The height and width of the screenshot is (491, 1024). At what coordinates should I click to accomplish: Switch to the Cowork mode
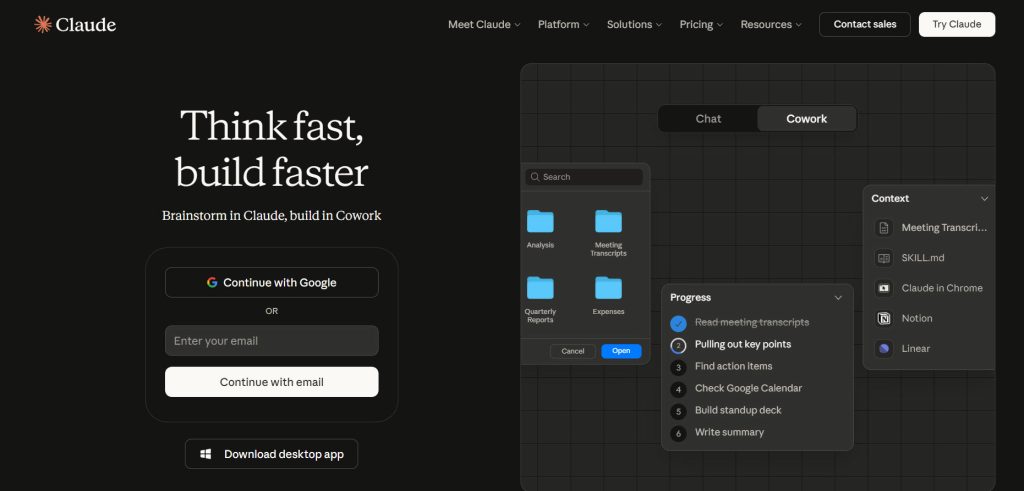pyautogui.click(x=807, y=119)
